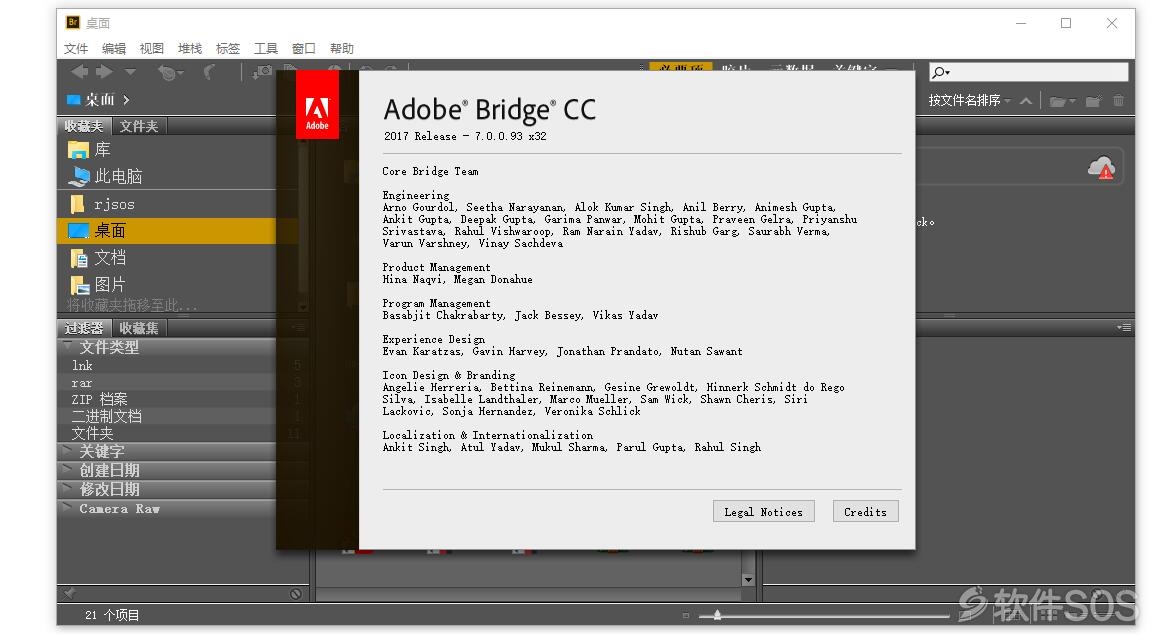Open the recent files boomerang-clock dropdown
1156x634 pixels.
point(170,72)
